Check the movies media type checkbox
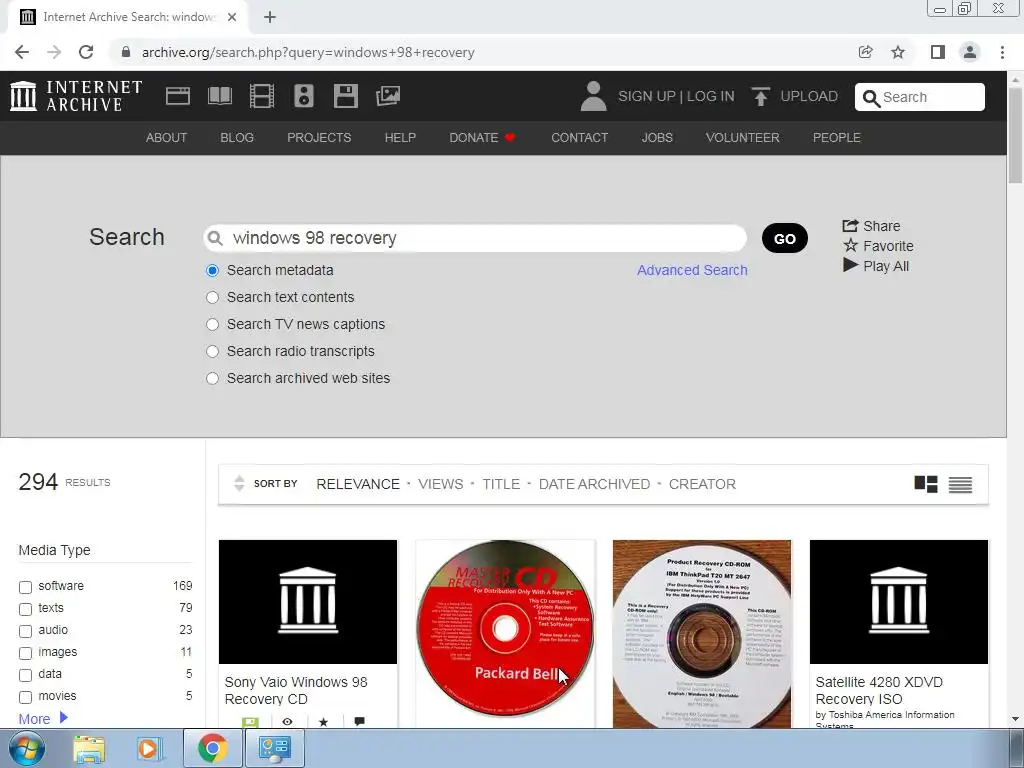 25,697
